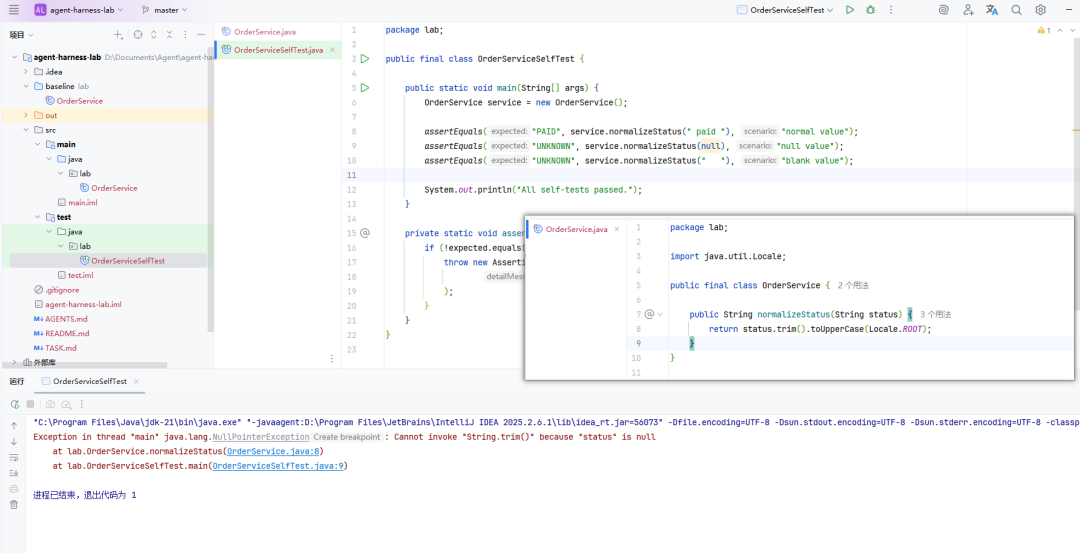Toggle scroll to end in the console
The width and height of the screenshot is (1080, 553).
pyautogui.click(x=14, y=473)
